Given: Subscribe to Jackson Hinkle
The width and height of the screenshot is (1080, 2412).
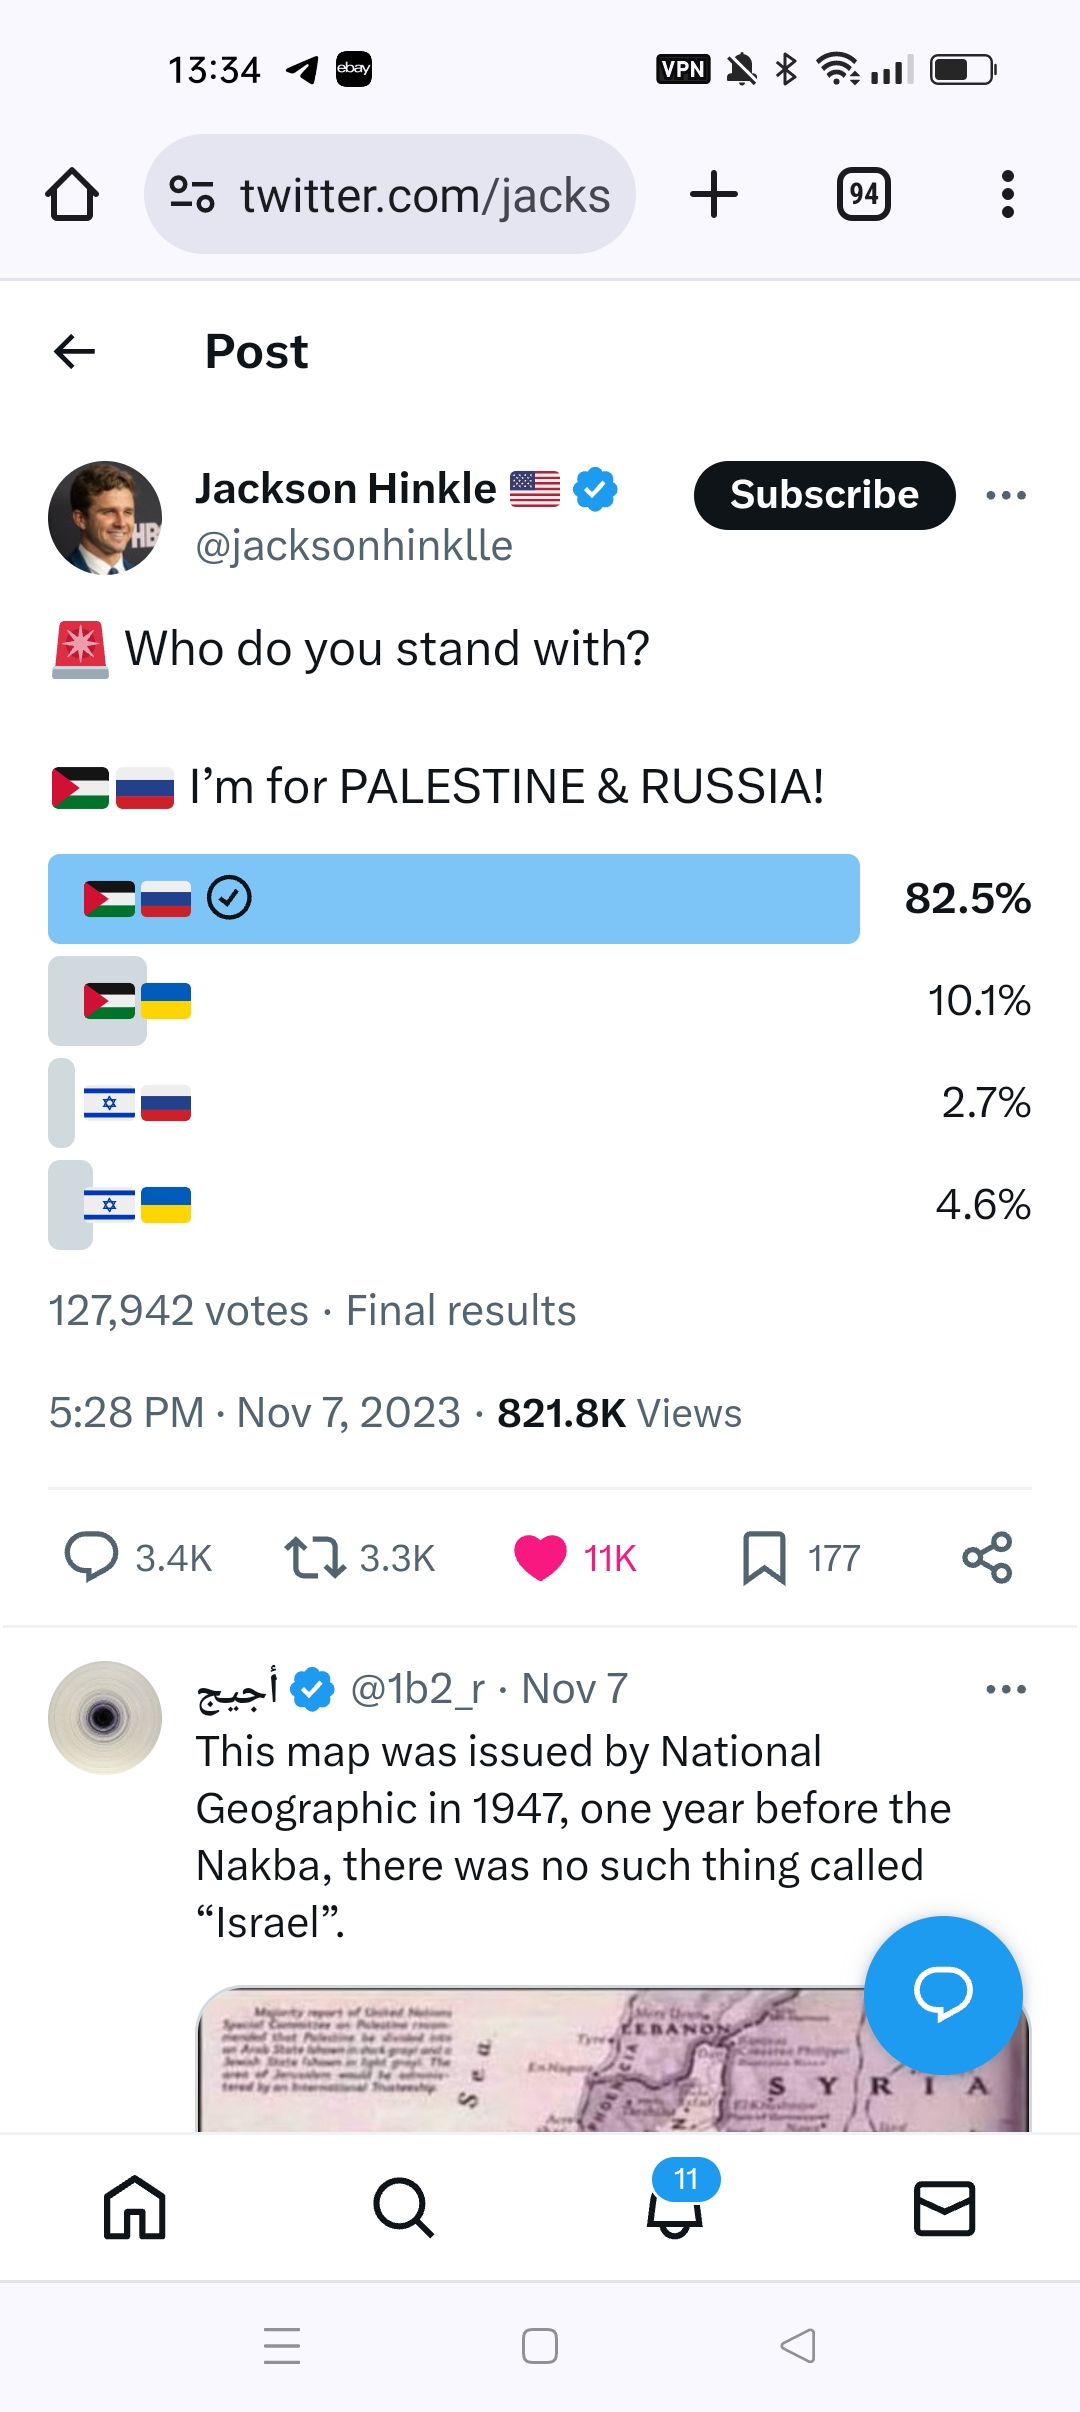Looking at the screenshot, I should click(x=824, y=495).
